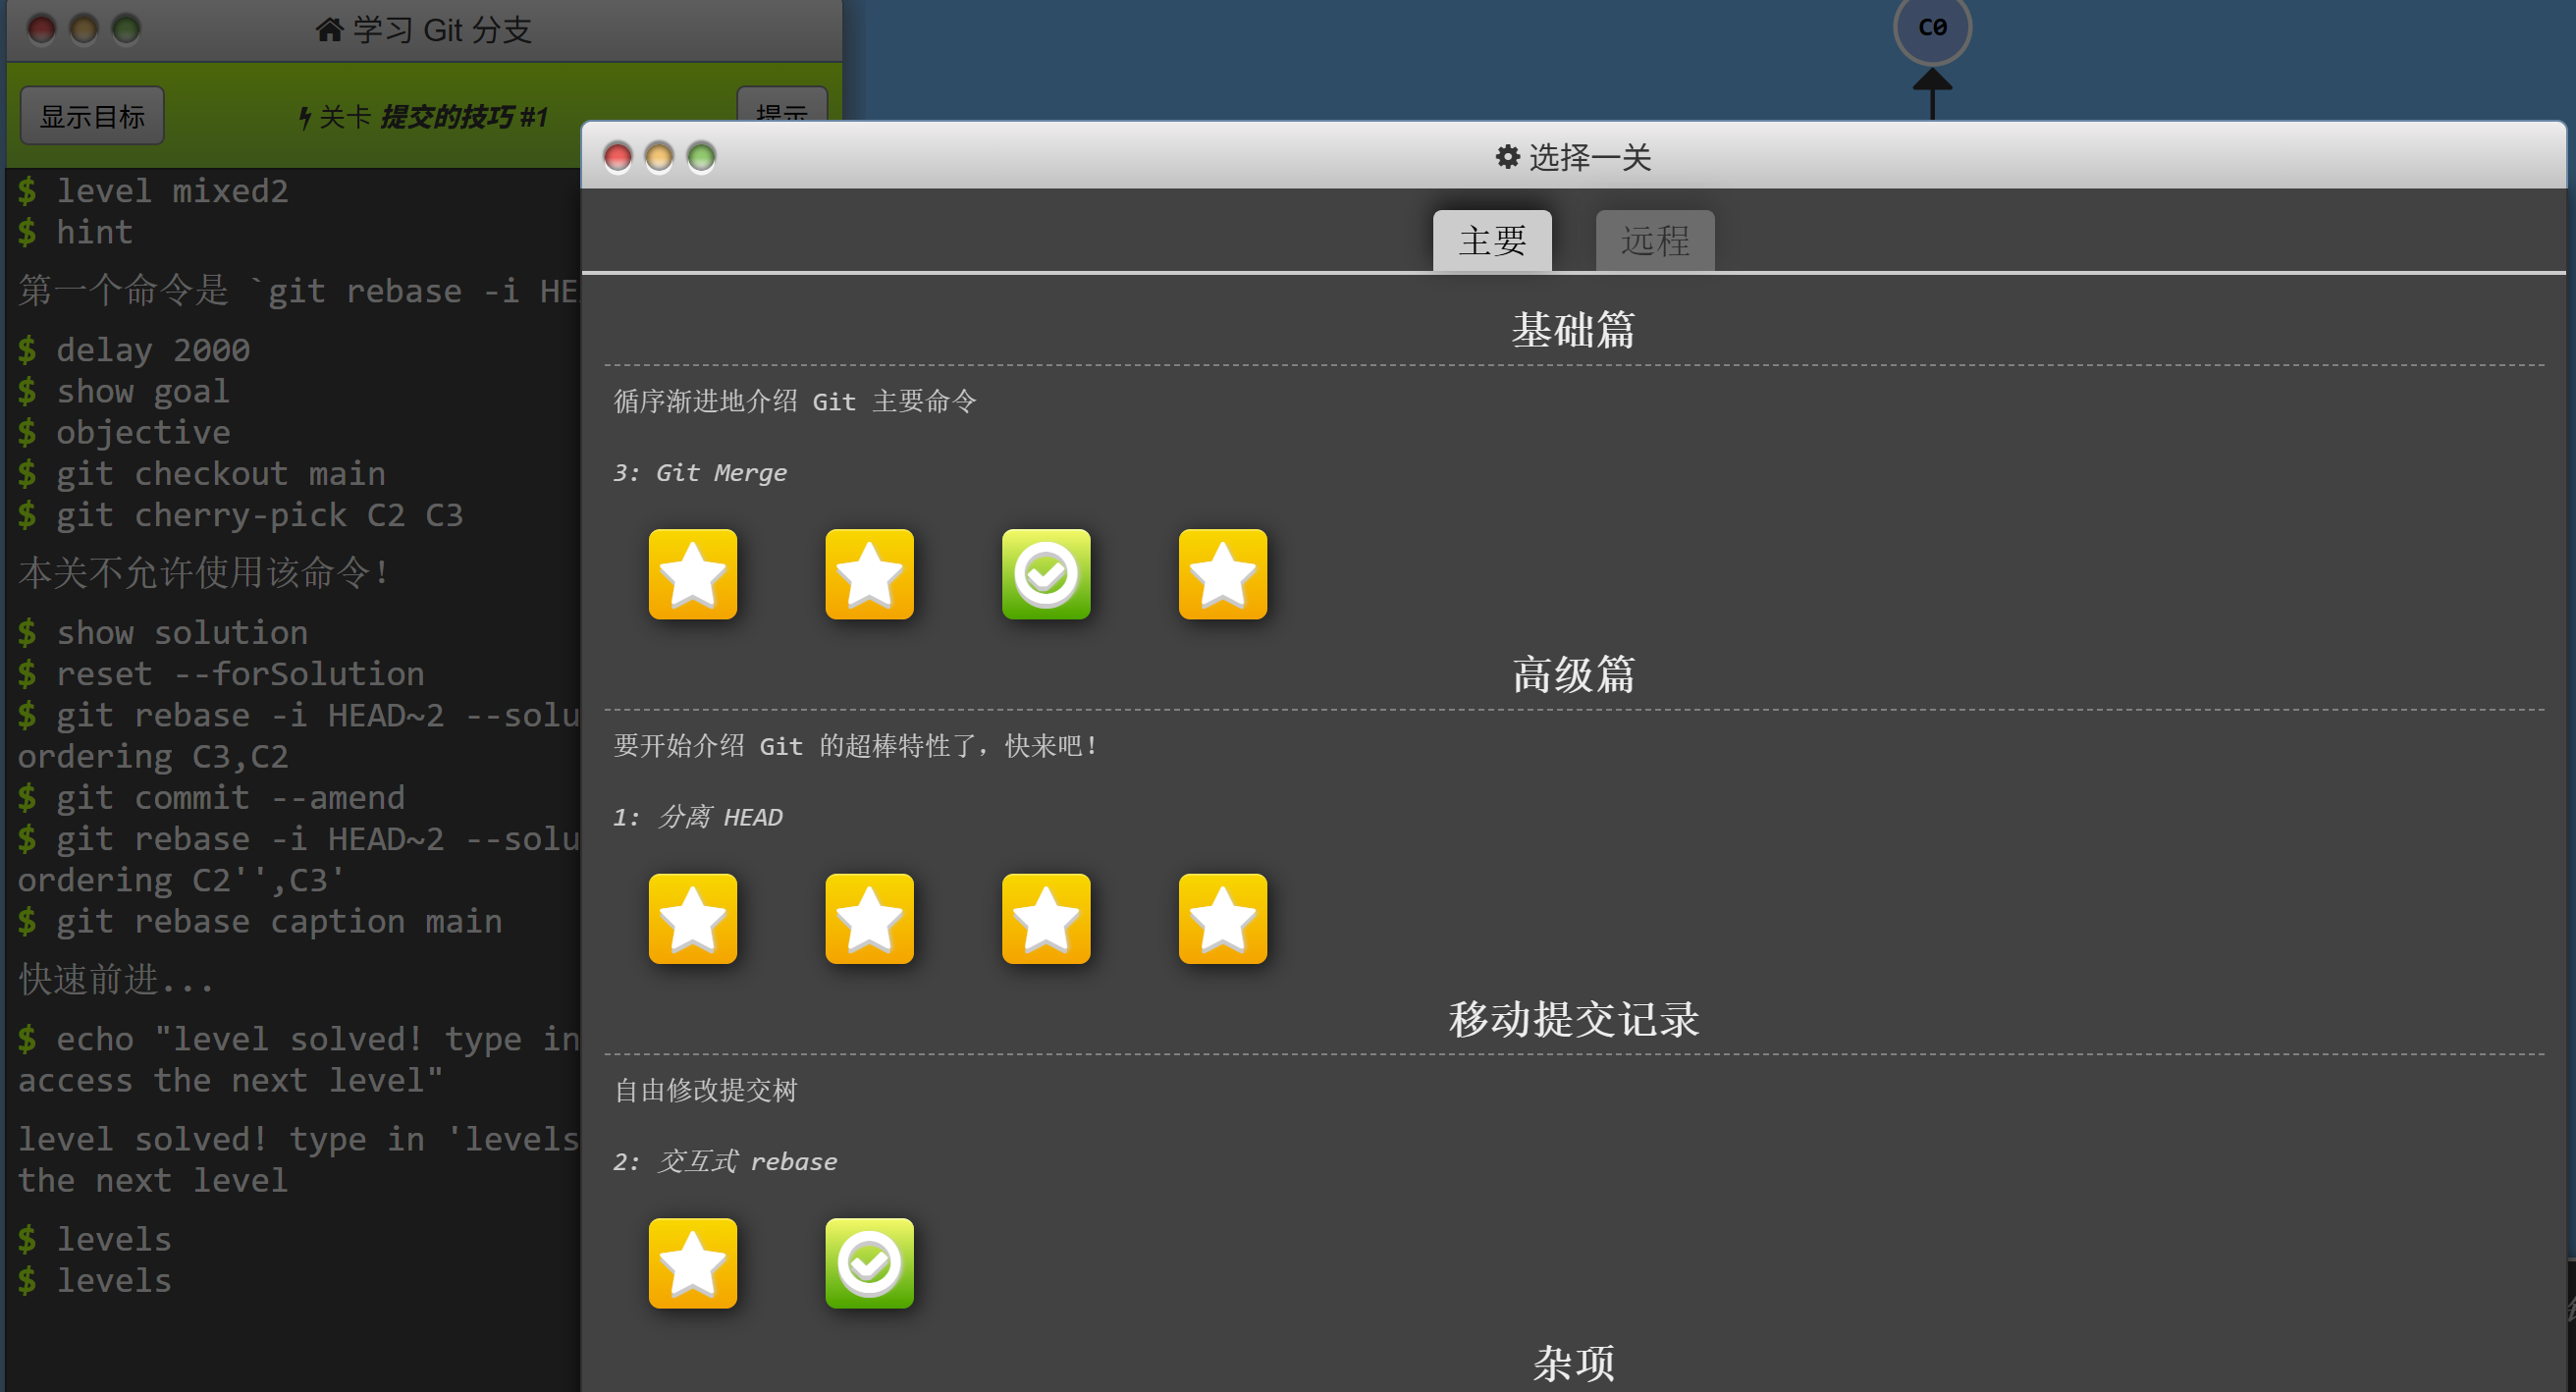This screenshot has width=2576, height=1392.
Task: Select completed 交互式 rebase level checkmark
Action: click(x=869, y=1263)
